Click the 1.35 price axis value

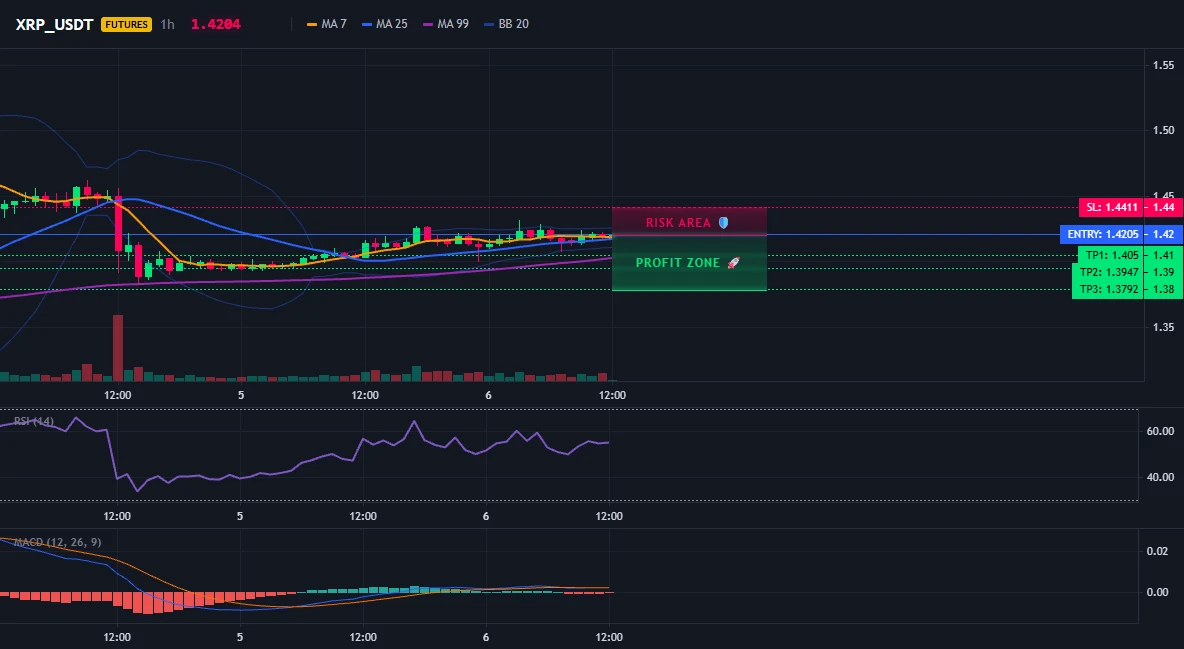pyautogui.click(x=1163, y=327)
